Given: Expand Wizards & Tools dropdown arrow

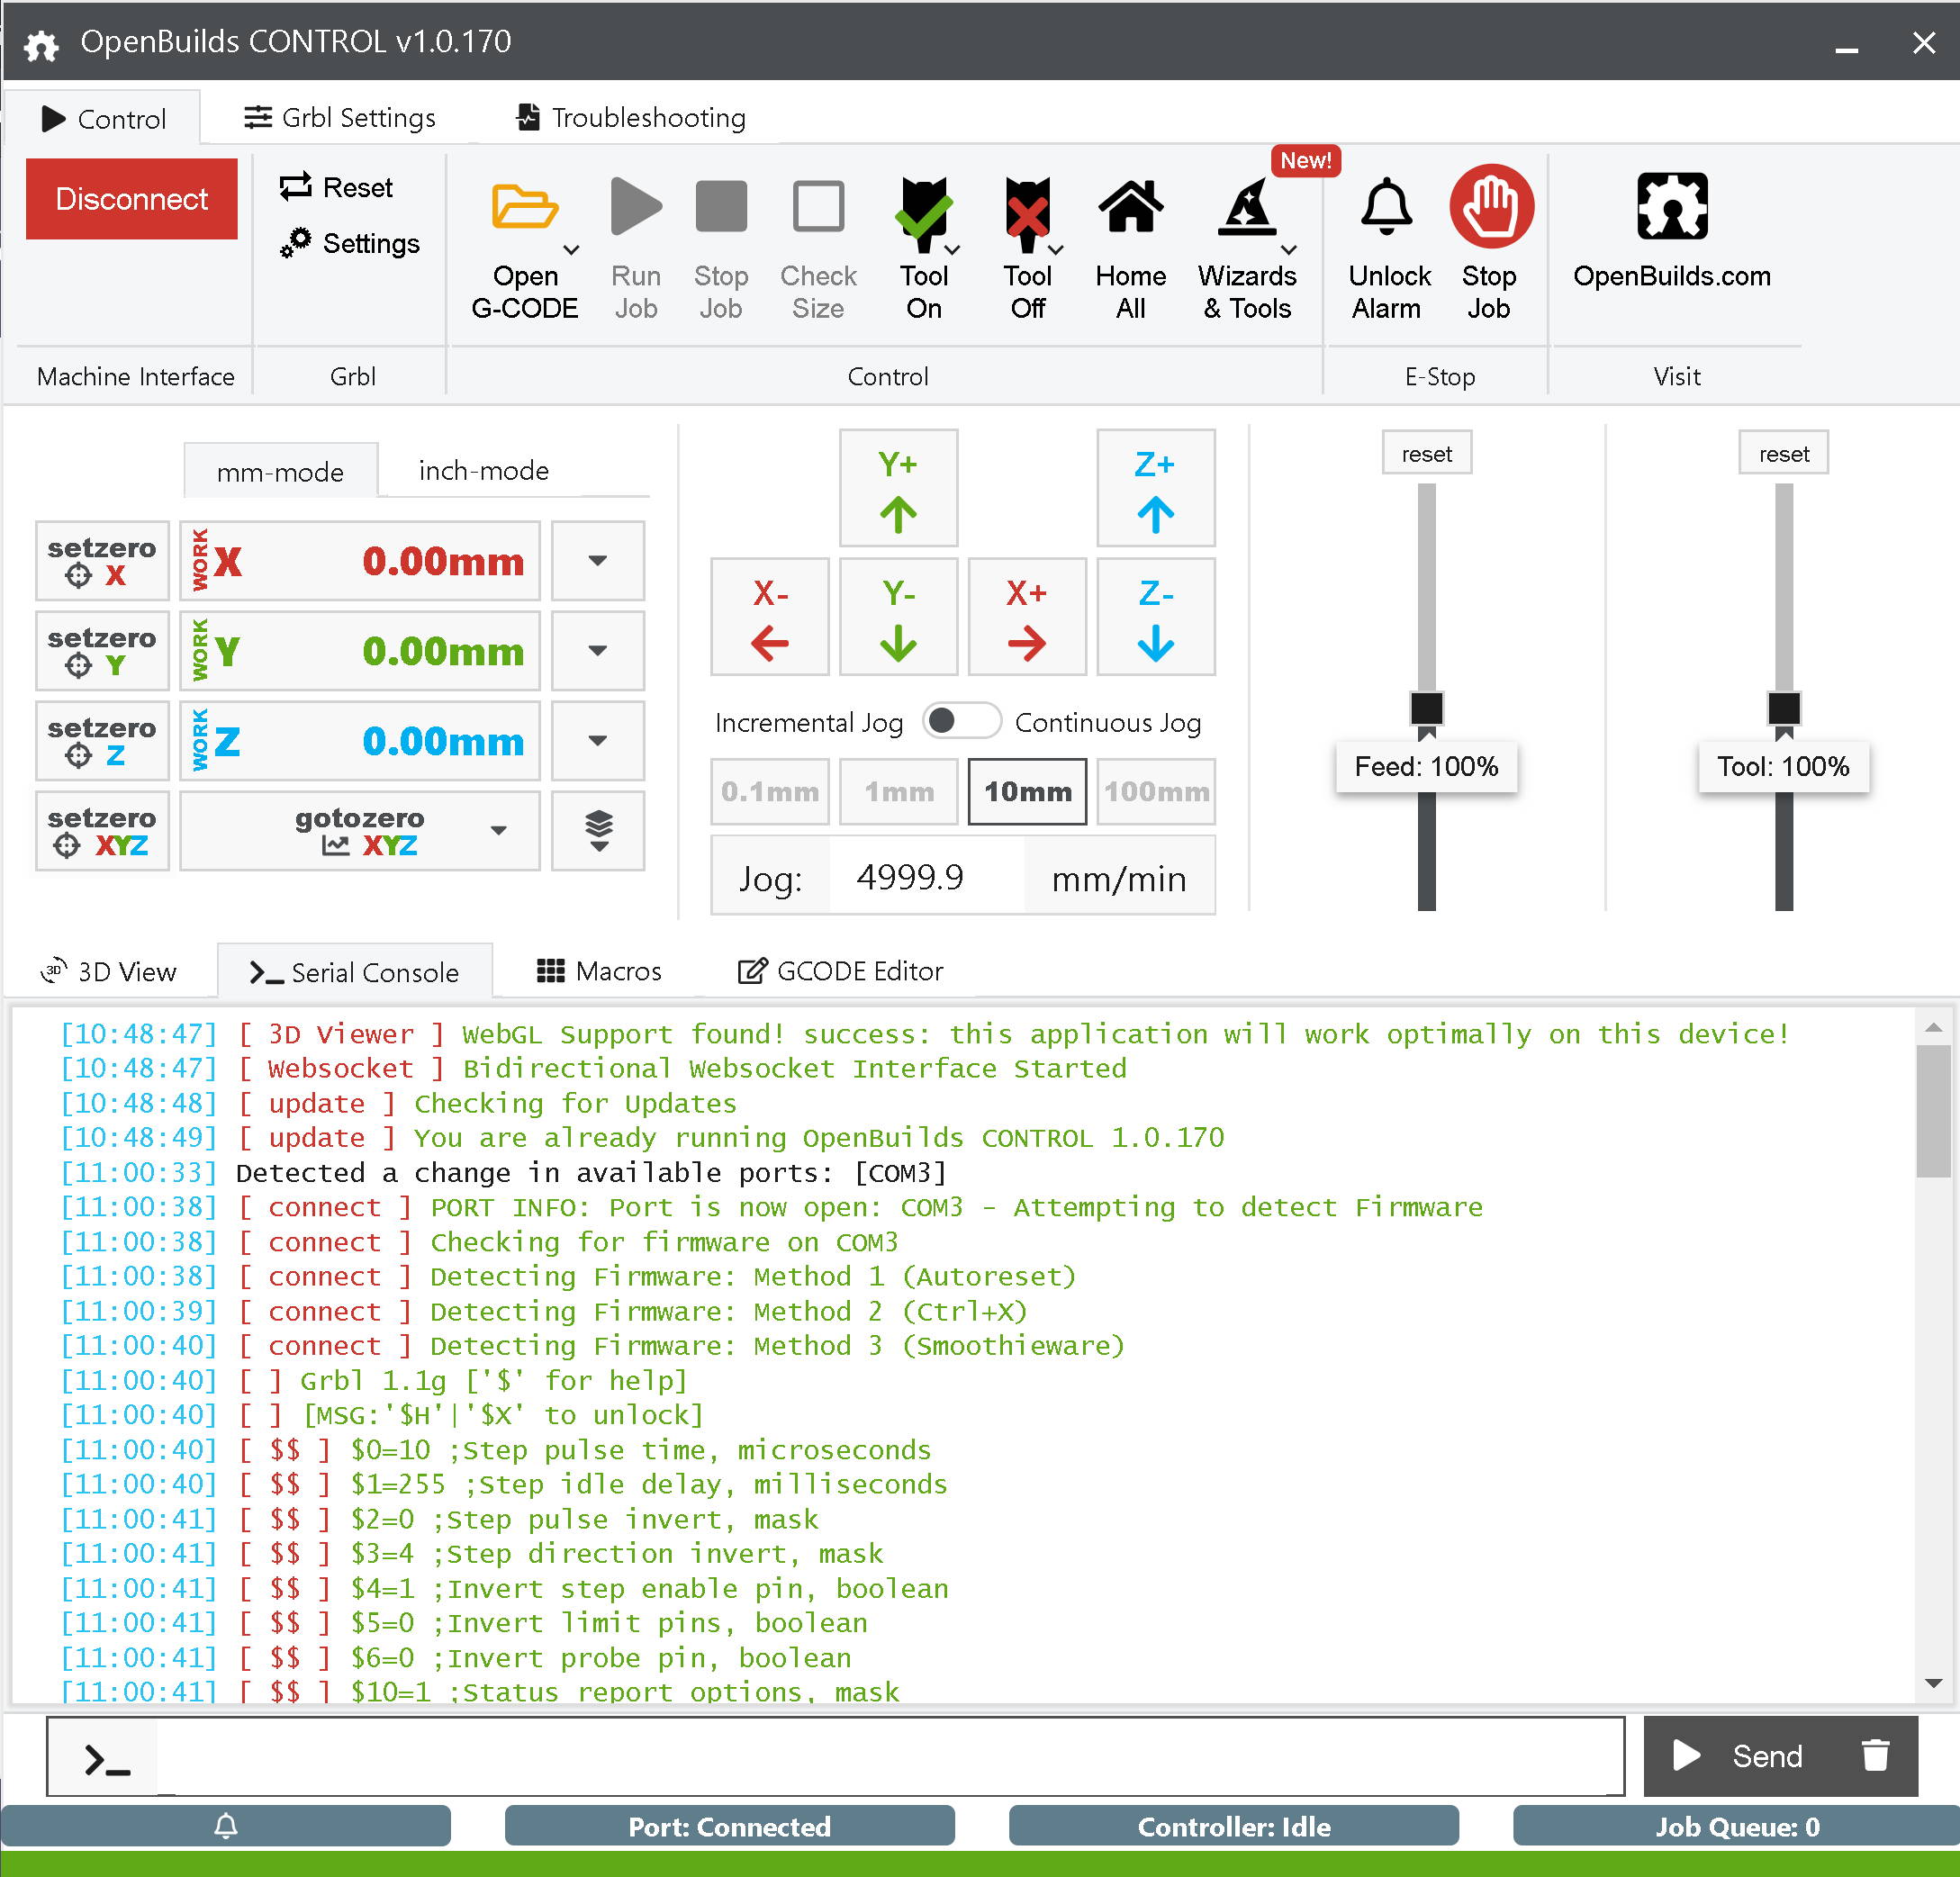Looking at the screenshot, I should pos(1289,249).
